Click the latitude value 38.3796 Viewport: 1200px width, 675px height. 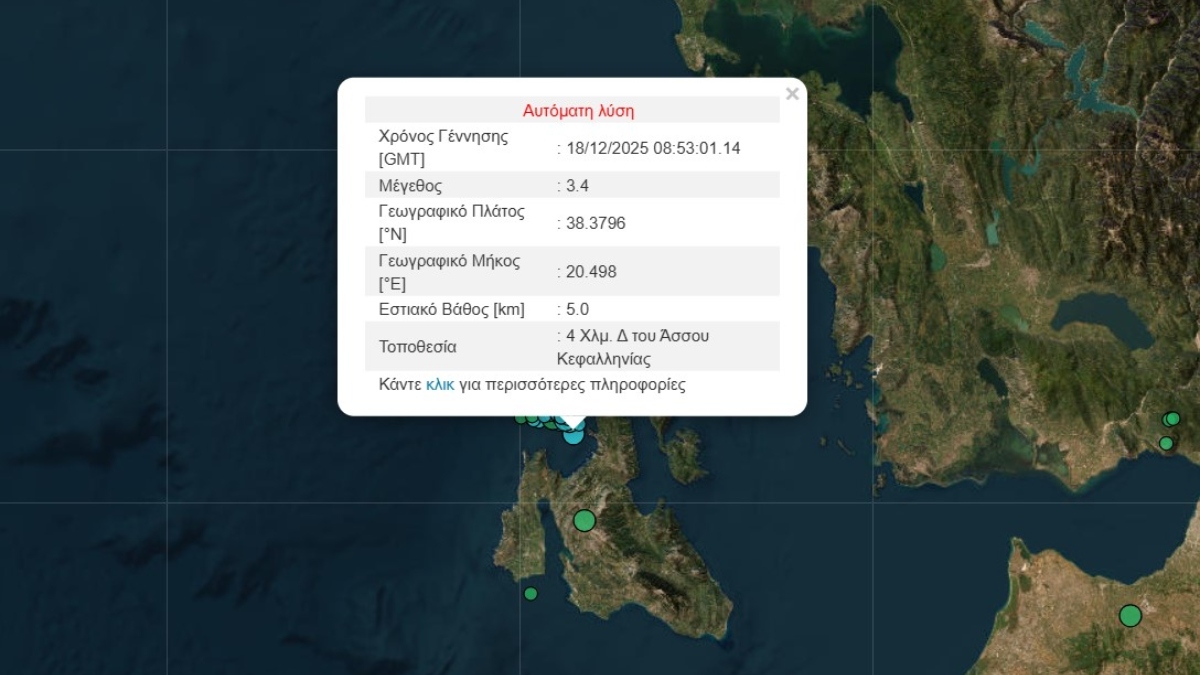coord(595,223)
